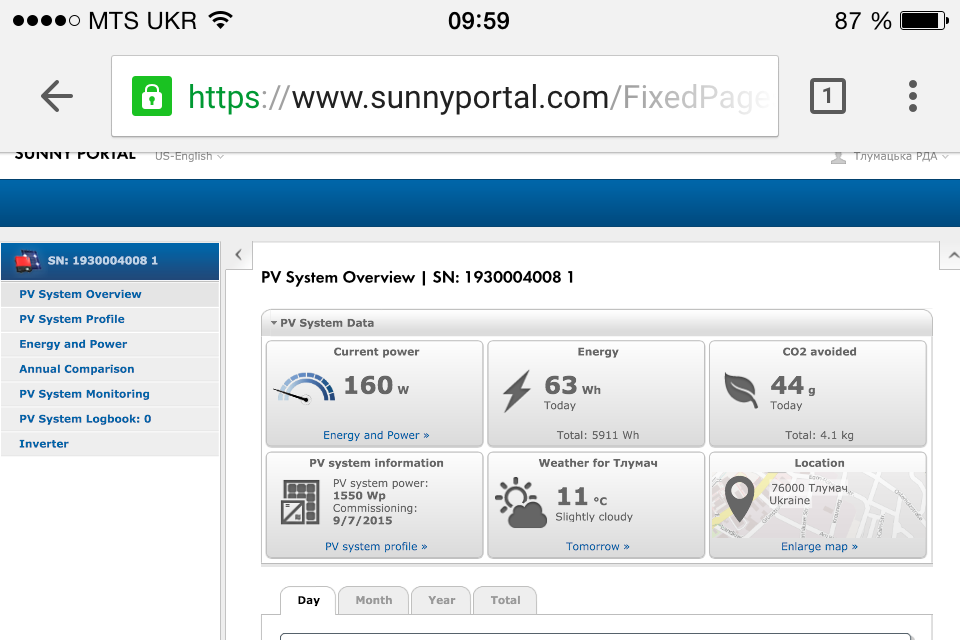This screenshot has height=640, width=960.
Task: Click the Enlarge map link
Action: point(819,547)
